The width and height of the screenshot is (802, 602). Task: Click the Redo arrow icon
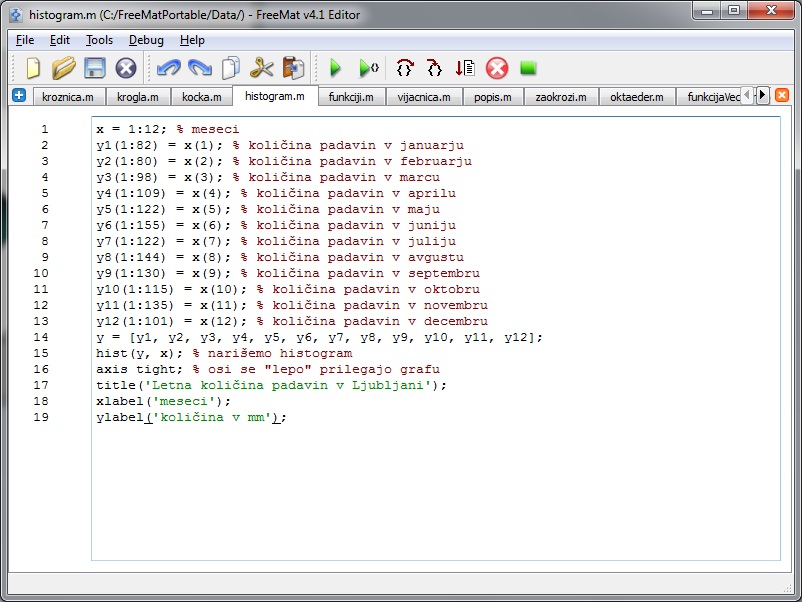coord(199,68)
